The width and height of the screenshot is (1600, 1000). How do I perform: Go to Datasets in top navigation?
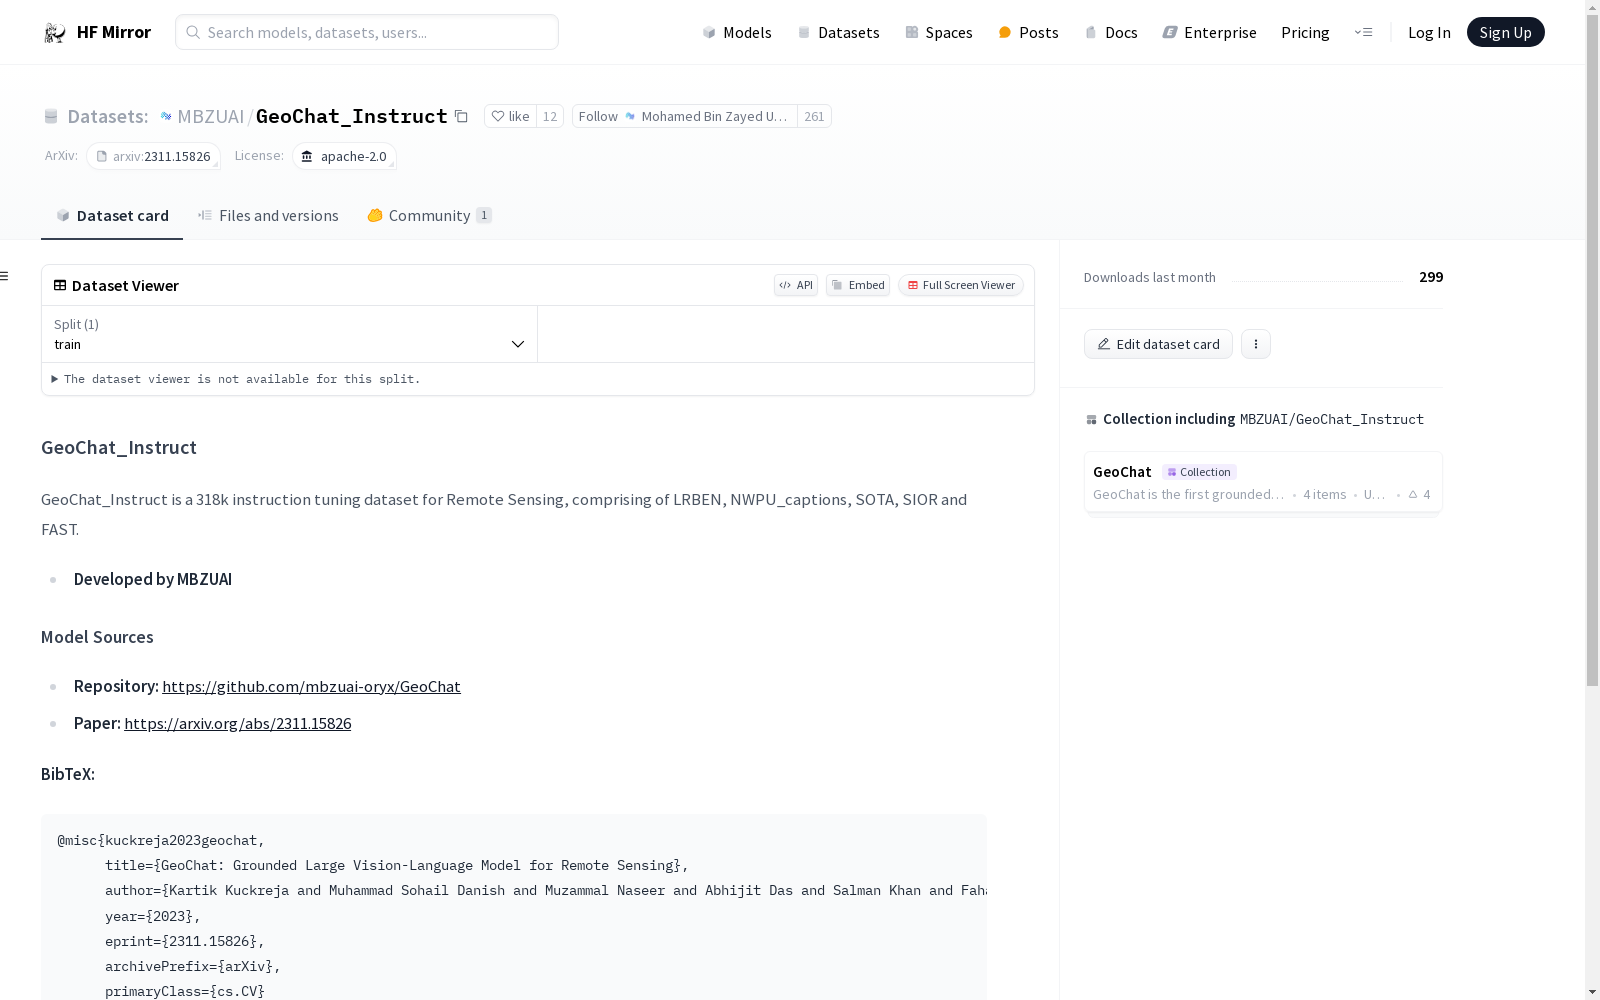coord(838,32)
